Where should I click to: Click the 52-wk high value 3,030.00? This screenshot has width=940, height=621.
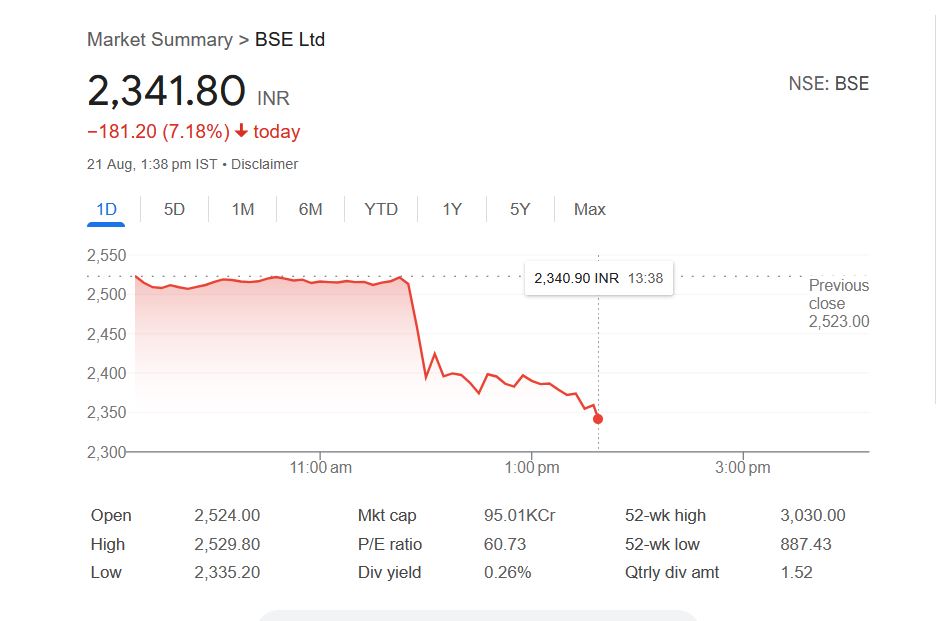click(812, 516)
